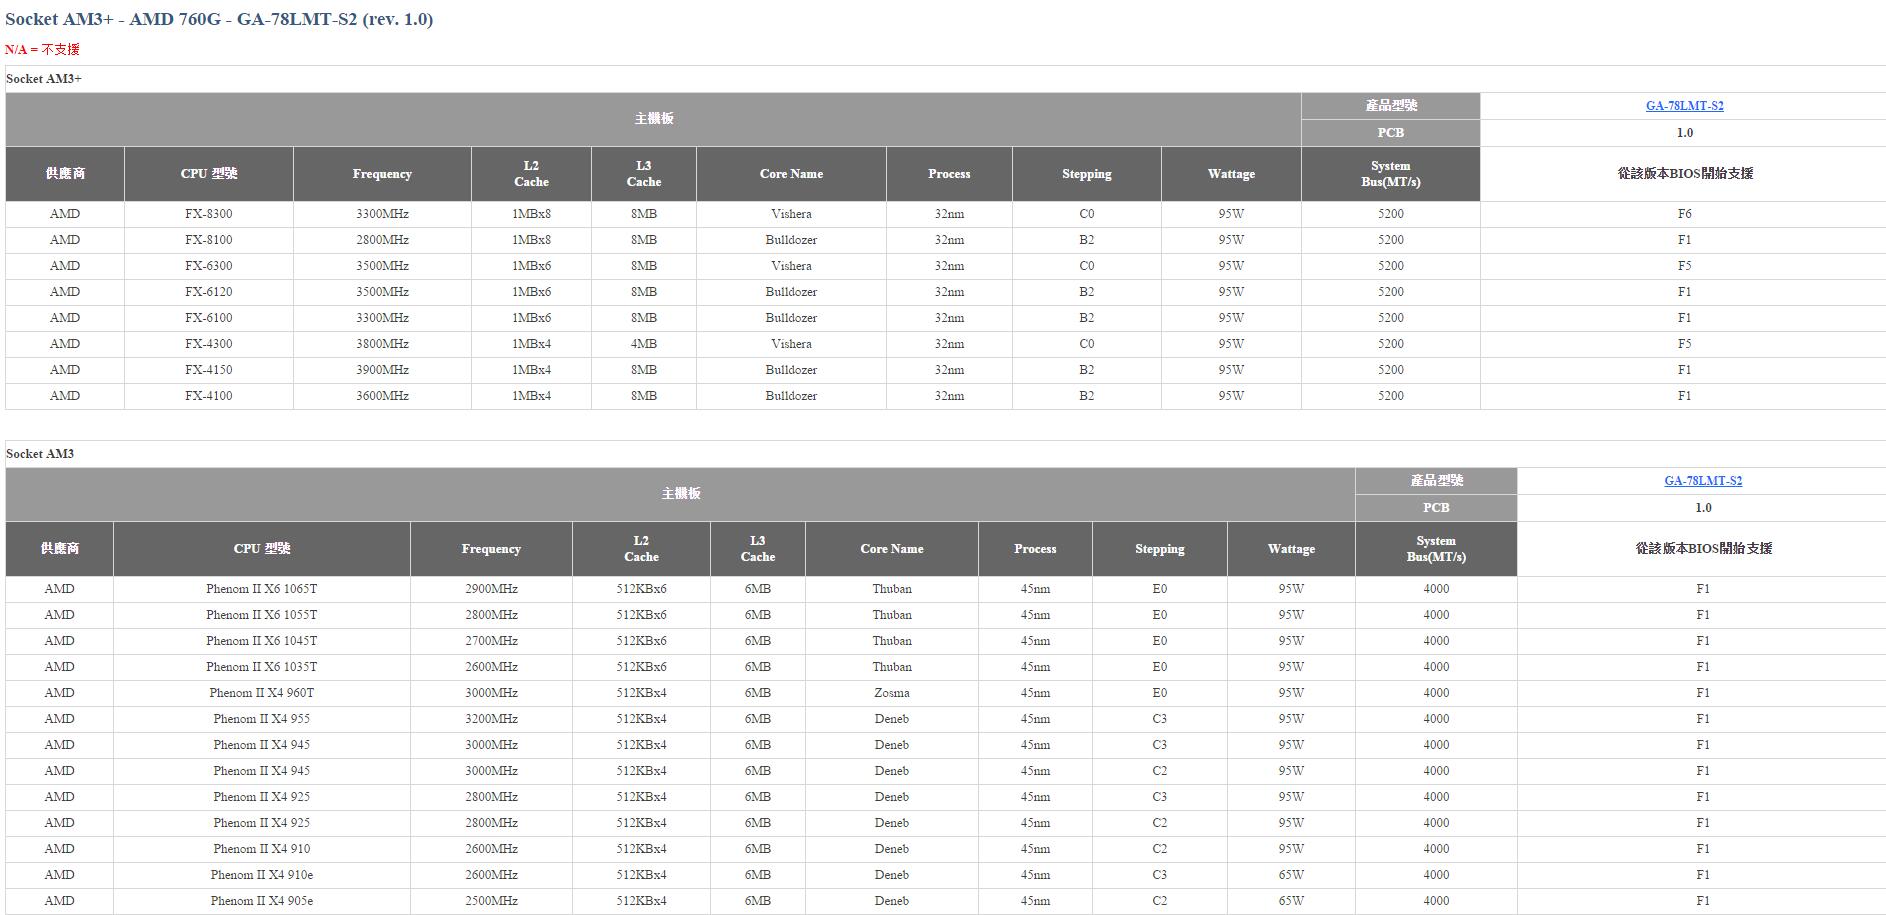Click the Phenom II X4 905e cell

click(x=262, y=901)
